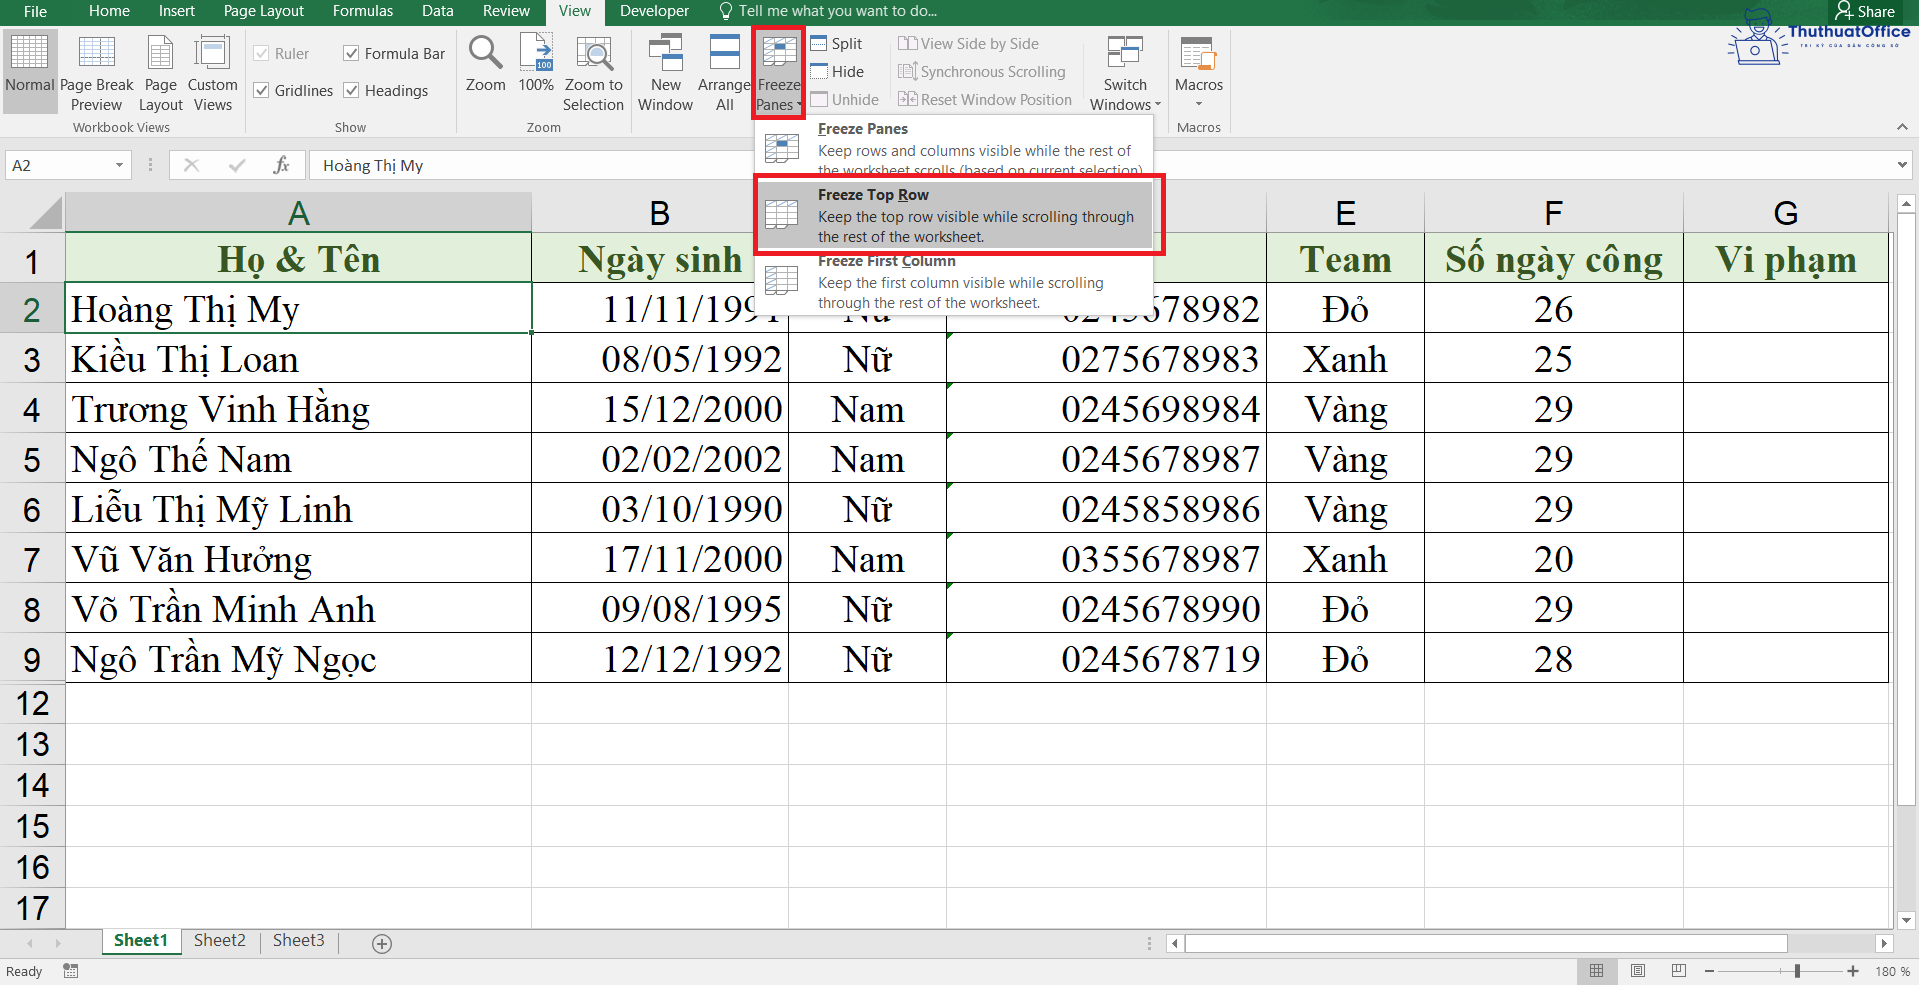
Task: Uncheck the Headings checkbox
Action: pyautogui.click(x=351, y=89)
